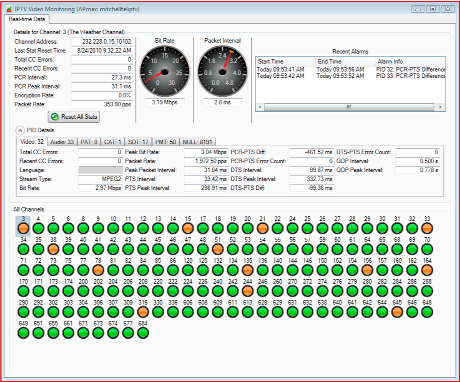Click the PCR-PTS Diff value field
The image size is (460, 382).
(x=312, y=152)
